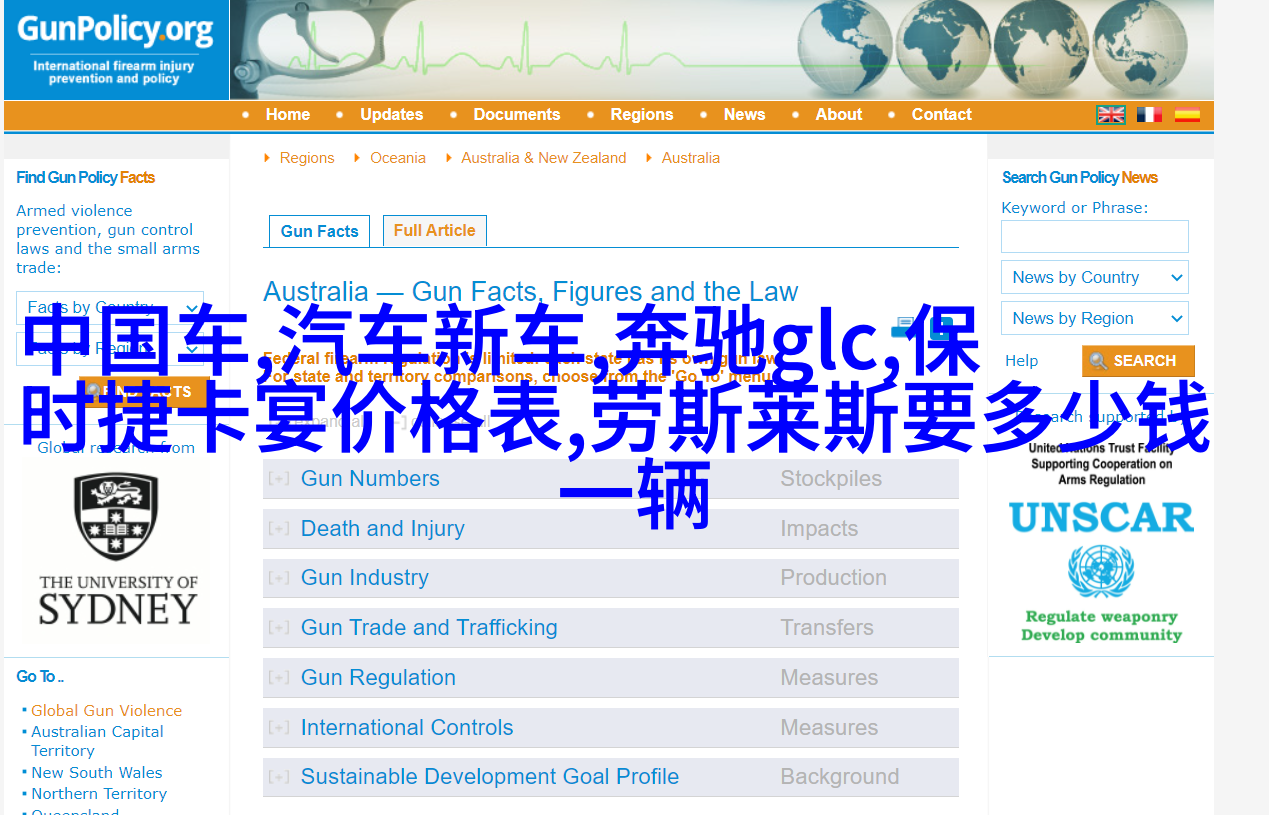Screen dimensions: 1269x815
Task: Click the Australia breadcrumb link
Action: tap(691, 158)
